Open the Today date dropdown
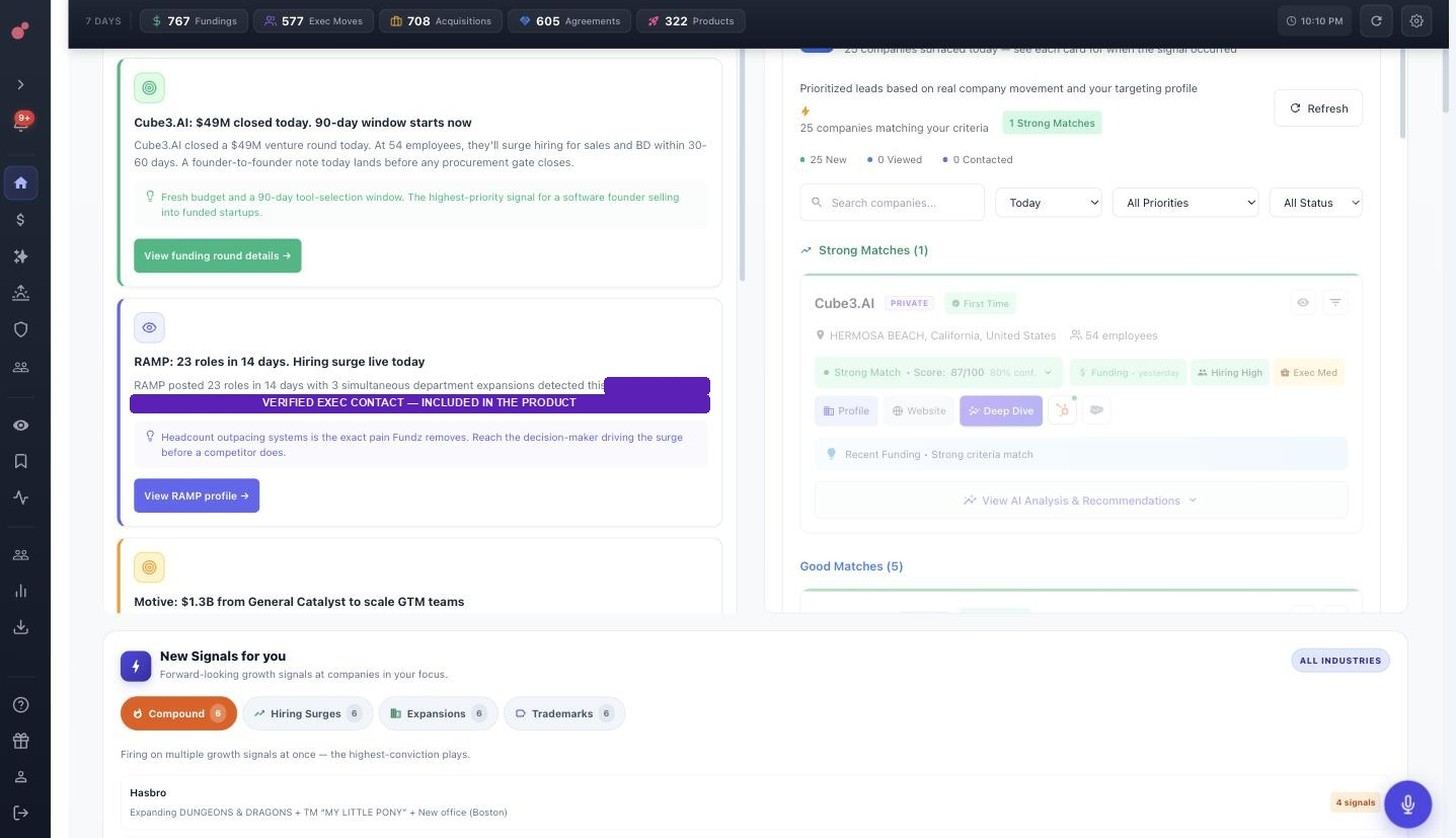Image resolution: width=1456 pixels, height=838 pixels. (x=1048, y=203)
